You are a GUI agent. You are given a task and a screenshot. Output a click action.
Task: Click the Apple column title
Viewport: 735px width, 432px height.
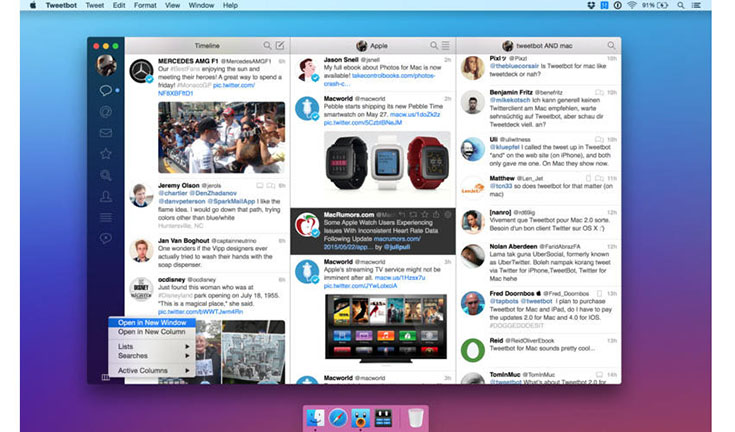click(378, 45)
